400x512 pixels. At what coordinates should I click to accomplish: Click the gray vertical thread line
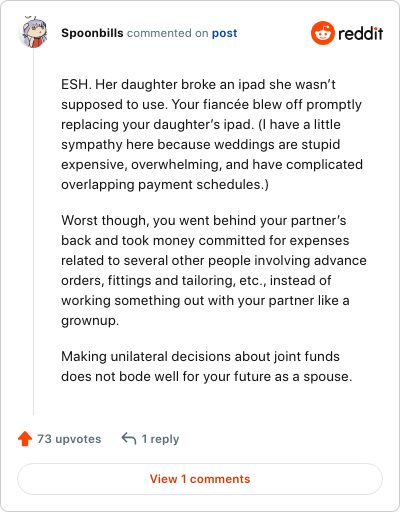[33, 232]
